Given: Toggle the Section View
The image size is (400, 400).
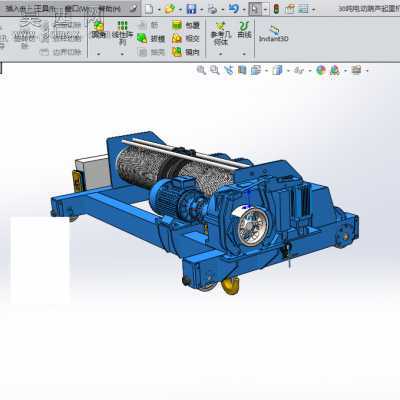Looking at the screenshot, I should (242, 70).
